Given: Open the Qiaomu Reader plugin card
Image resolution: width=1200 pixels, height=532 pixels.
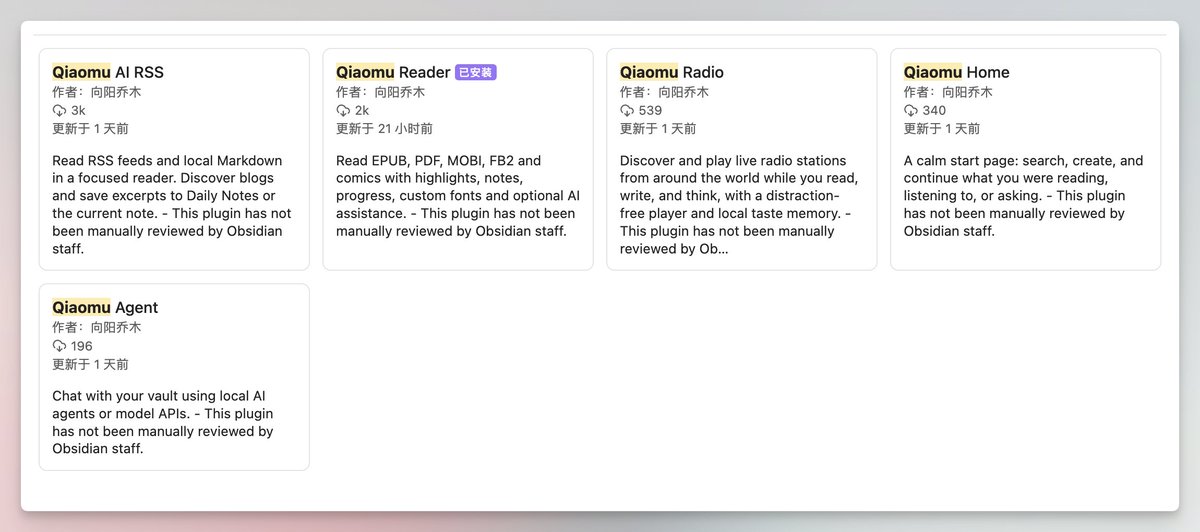Looking at the screenshot, I should [458, 159].
